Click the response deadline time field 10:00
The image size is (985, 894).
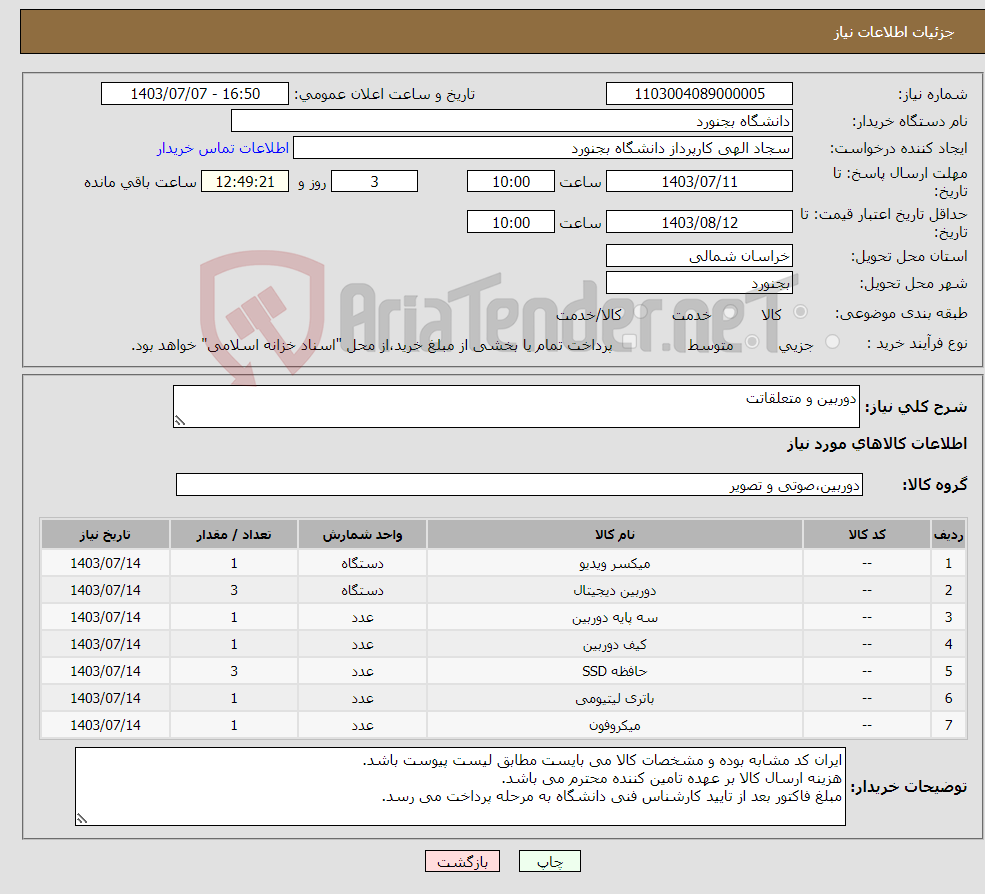click(511, 182)
